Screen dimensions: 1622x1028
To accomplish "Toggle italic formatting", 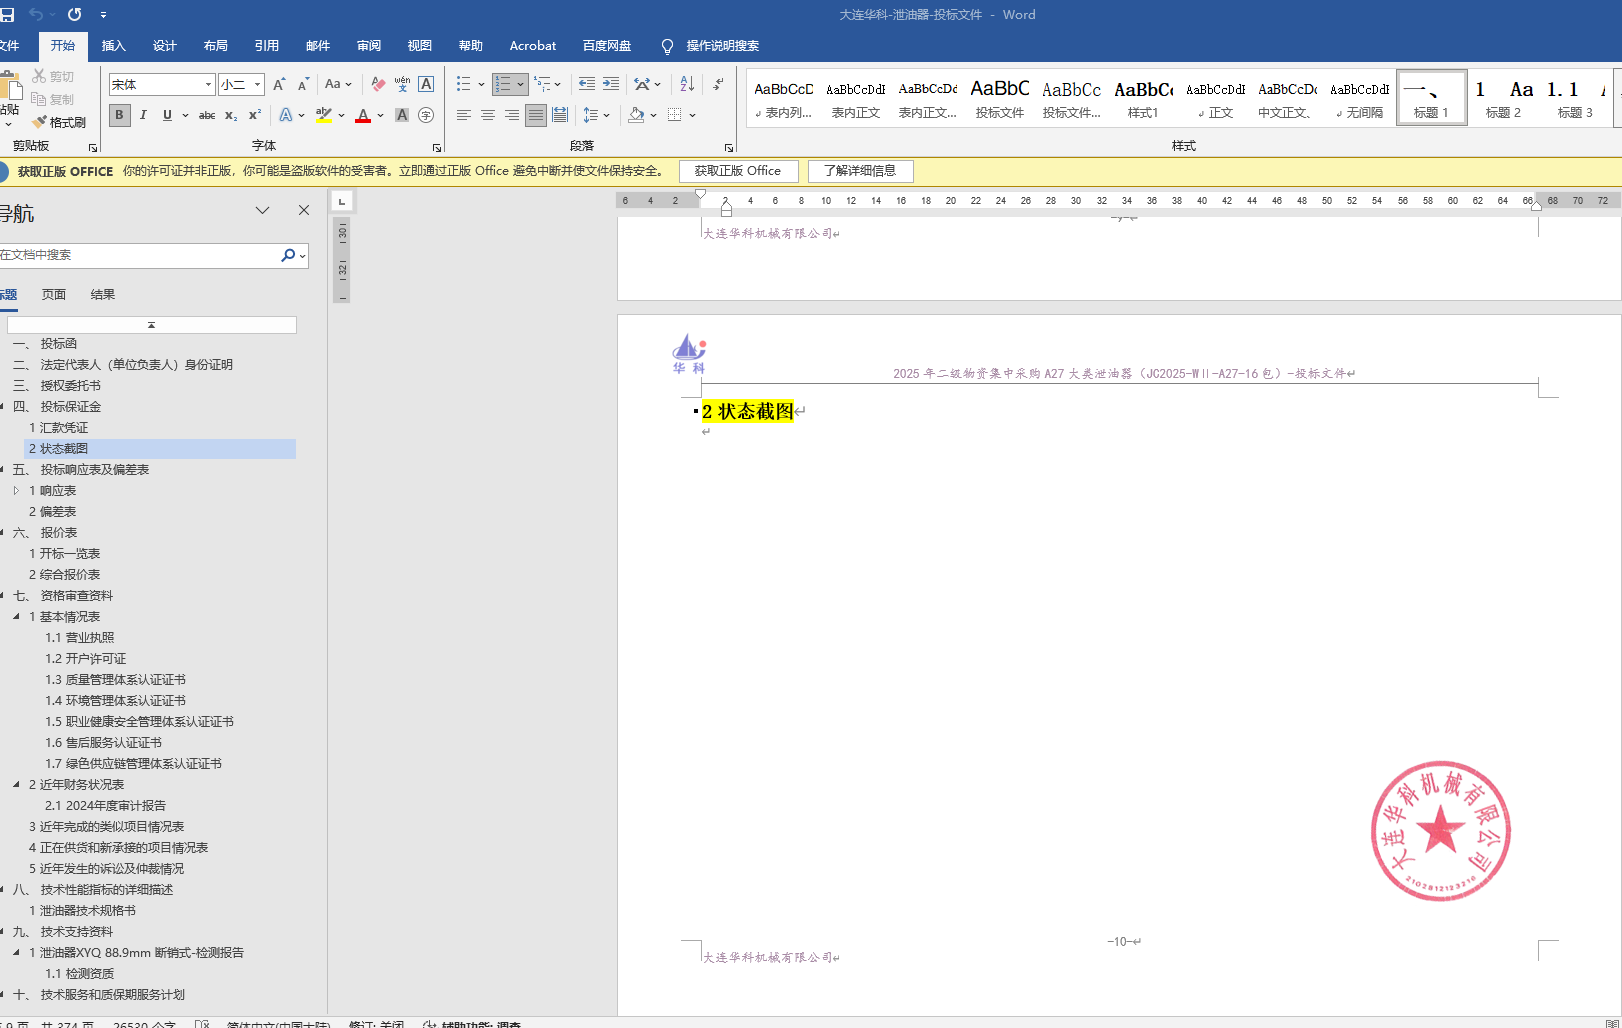I will (x=143, y=115).
